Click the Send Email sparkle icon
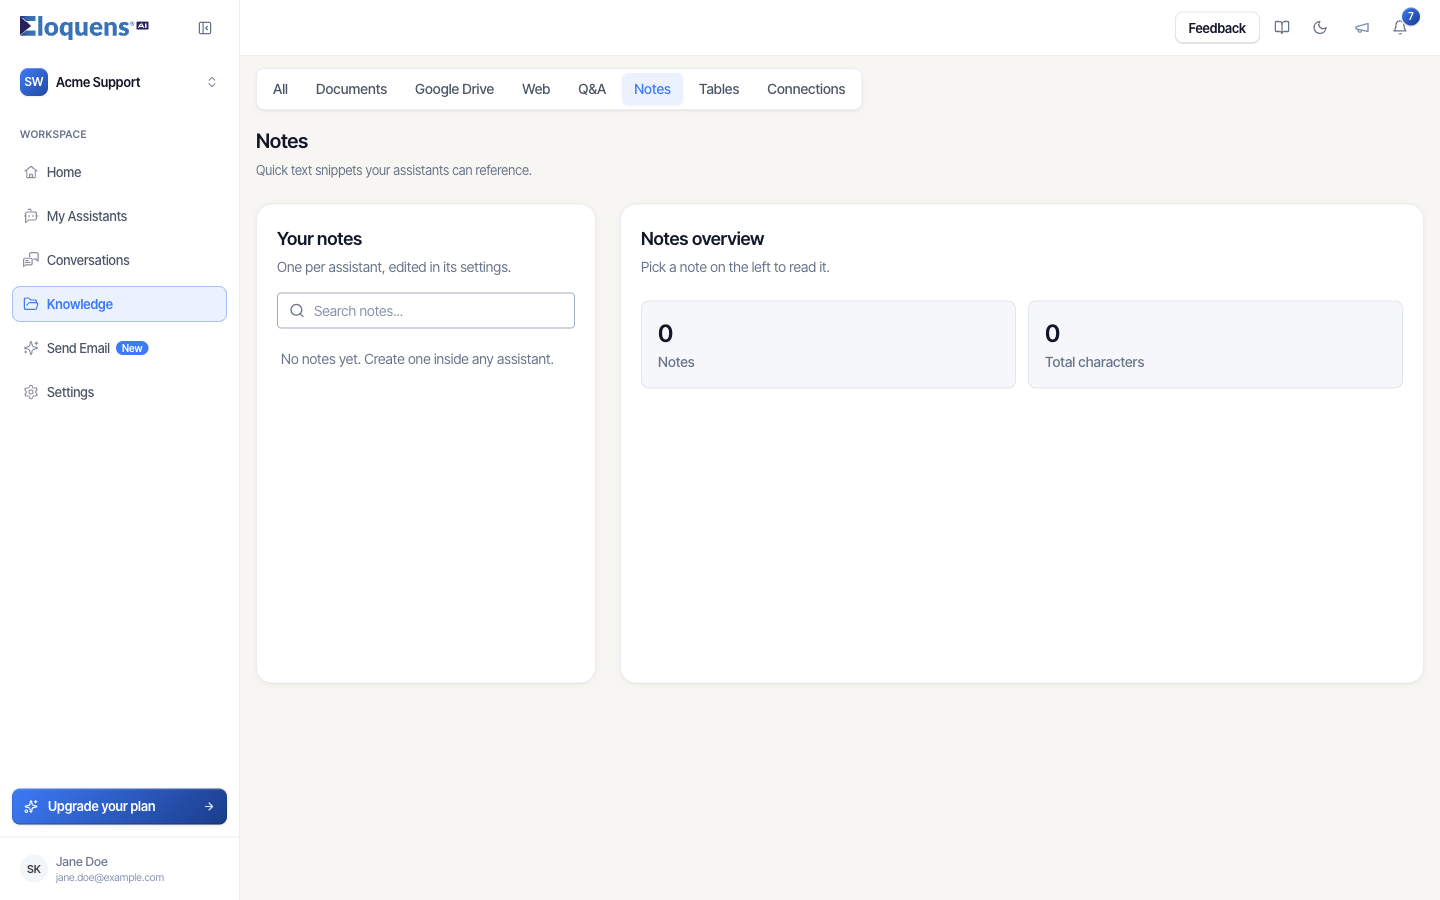The image size is (1440, 900). (x=31, y=348)
